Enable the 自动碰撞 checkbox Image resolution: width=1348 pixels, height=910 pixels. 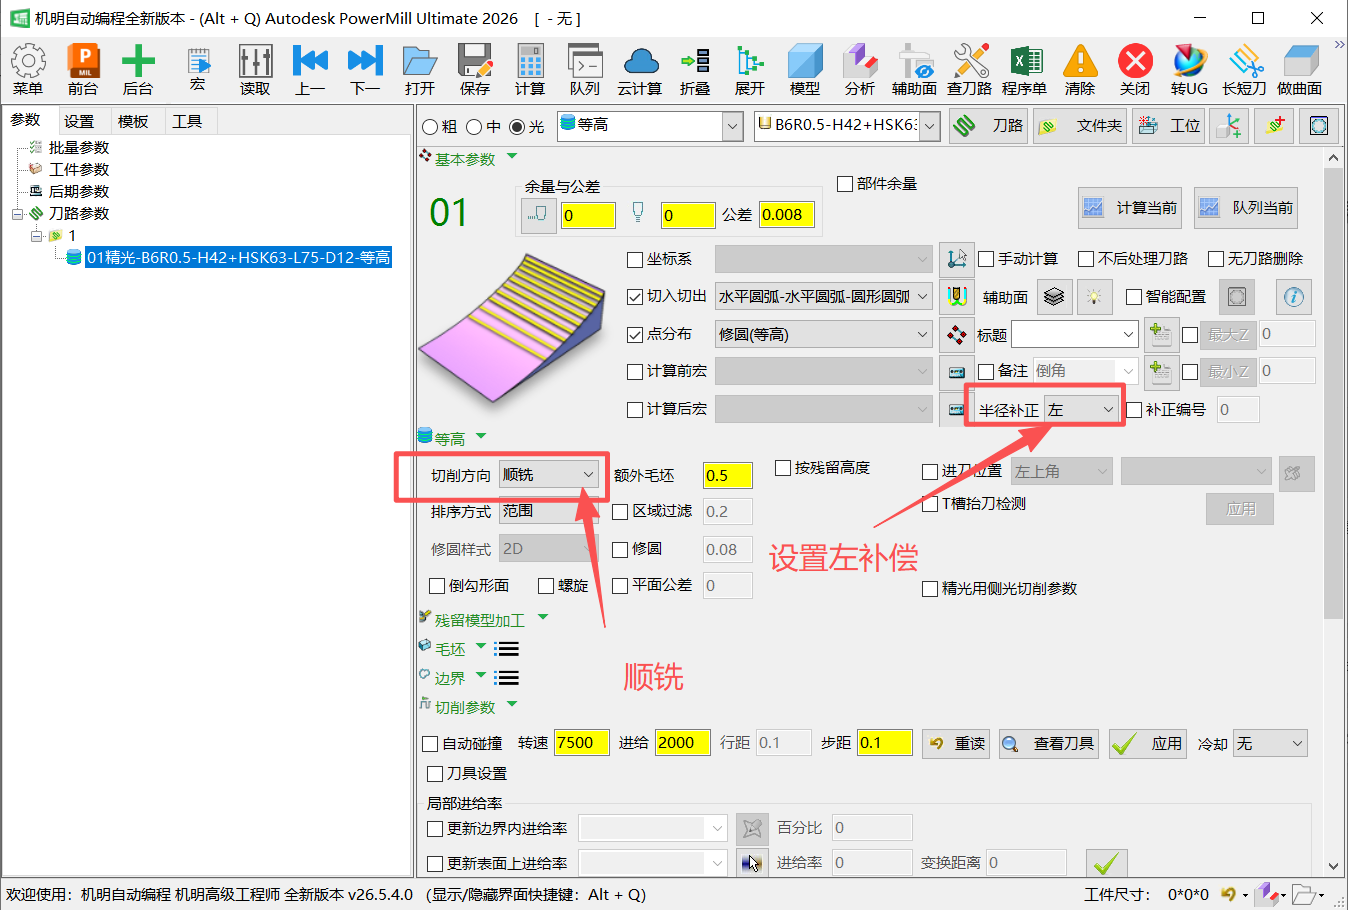[431, 744]
